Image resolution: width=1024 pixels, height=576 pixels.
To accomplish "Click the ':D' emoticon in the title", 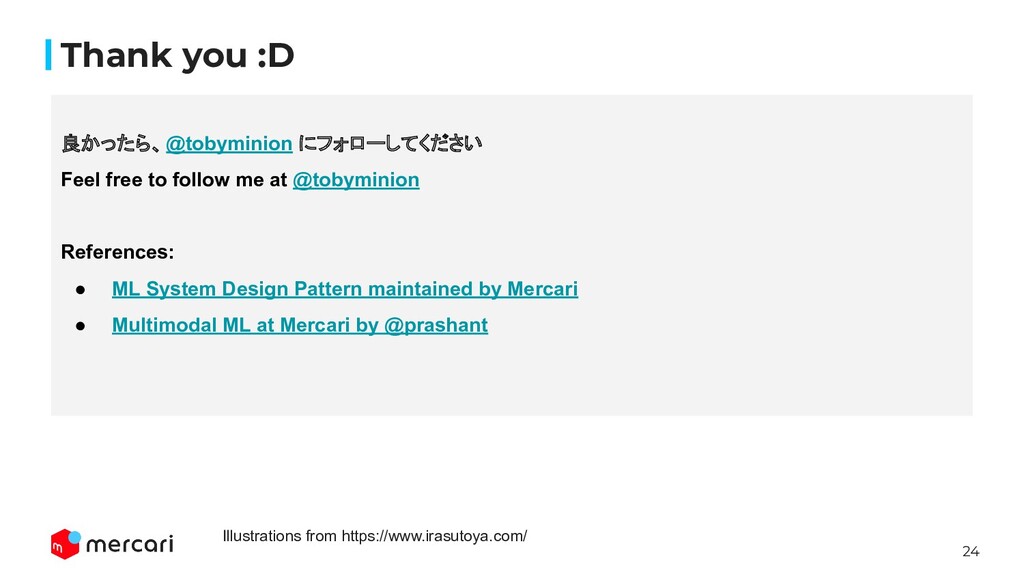I will [276, 55].
